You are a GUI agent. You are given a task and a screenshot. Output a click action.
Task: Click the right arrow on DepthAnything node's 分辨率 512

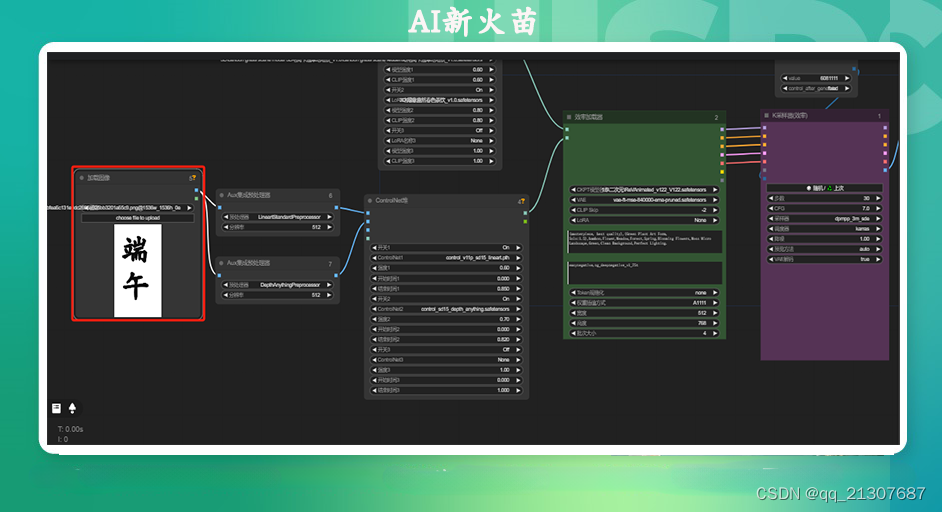coord(329,295)
